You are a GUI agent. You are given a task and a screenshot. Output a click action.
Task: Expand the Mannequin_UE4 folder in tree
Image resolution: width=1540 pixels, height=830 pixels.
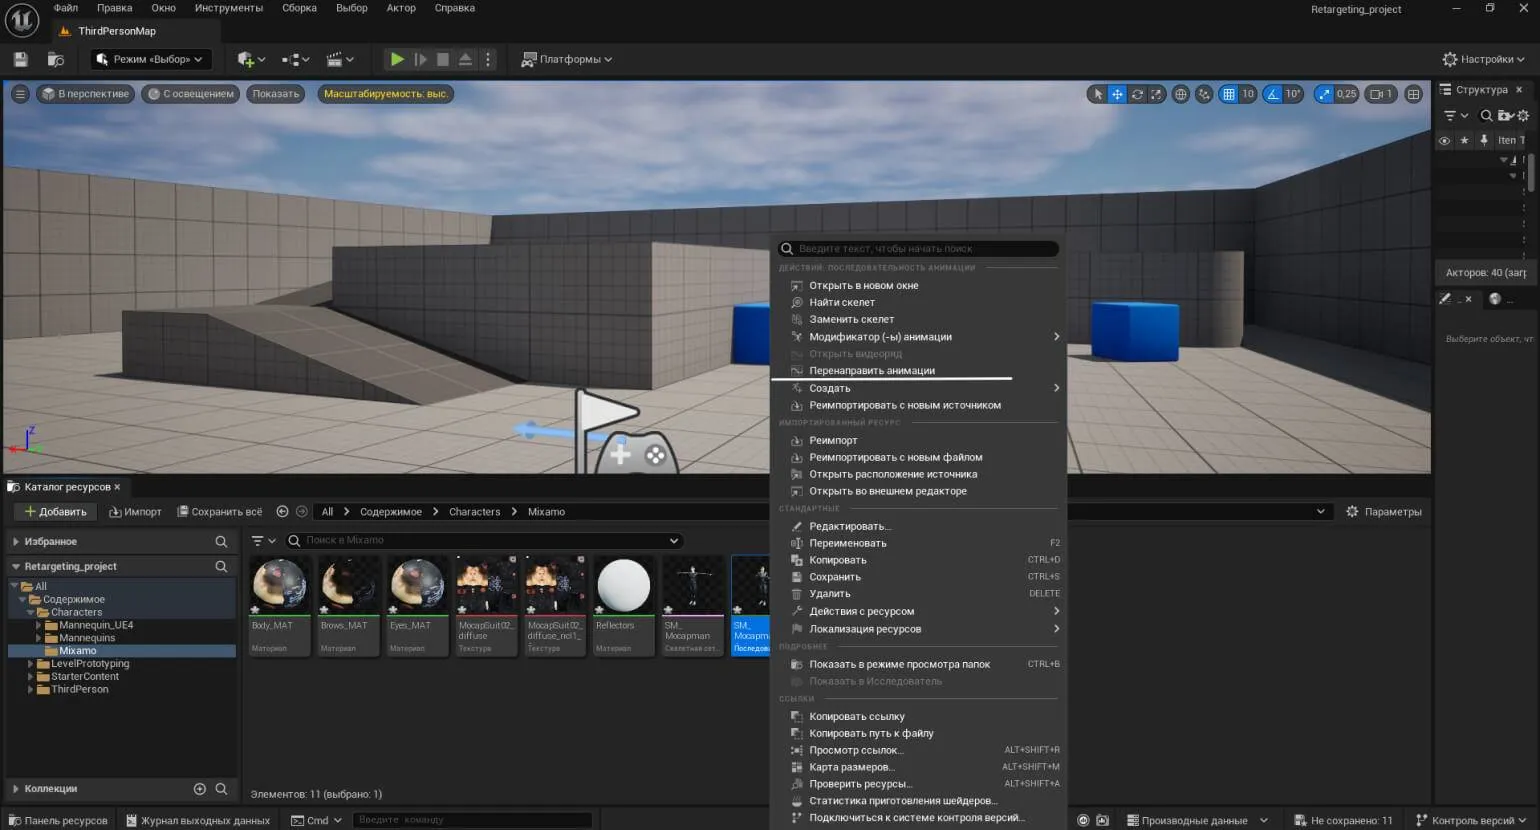pyautogui.click(x=39, y=625)
